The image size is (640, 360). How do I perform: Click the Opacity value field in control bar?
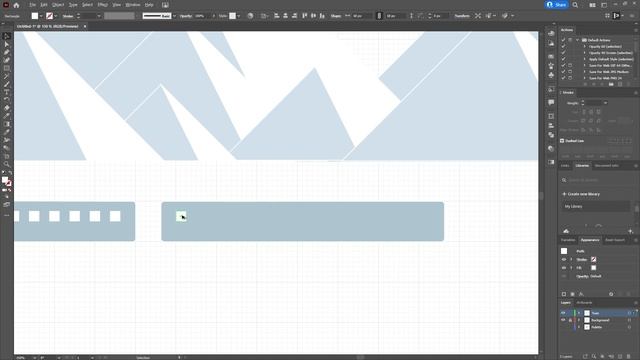[x=201, y=16]
